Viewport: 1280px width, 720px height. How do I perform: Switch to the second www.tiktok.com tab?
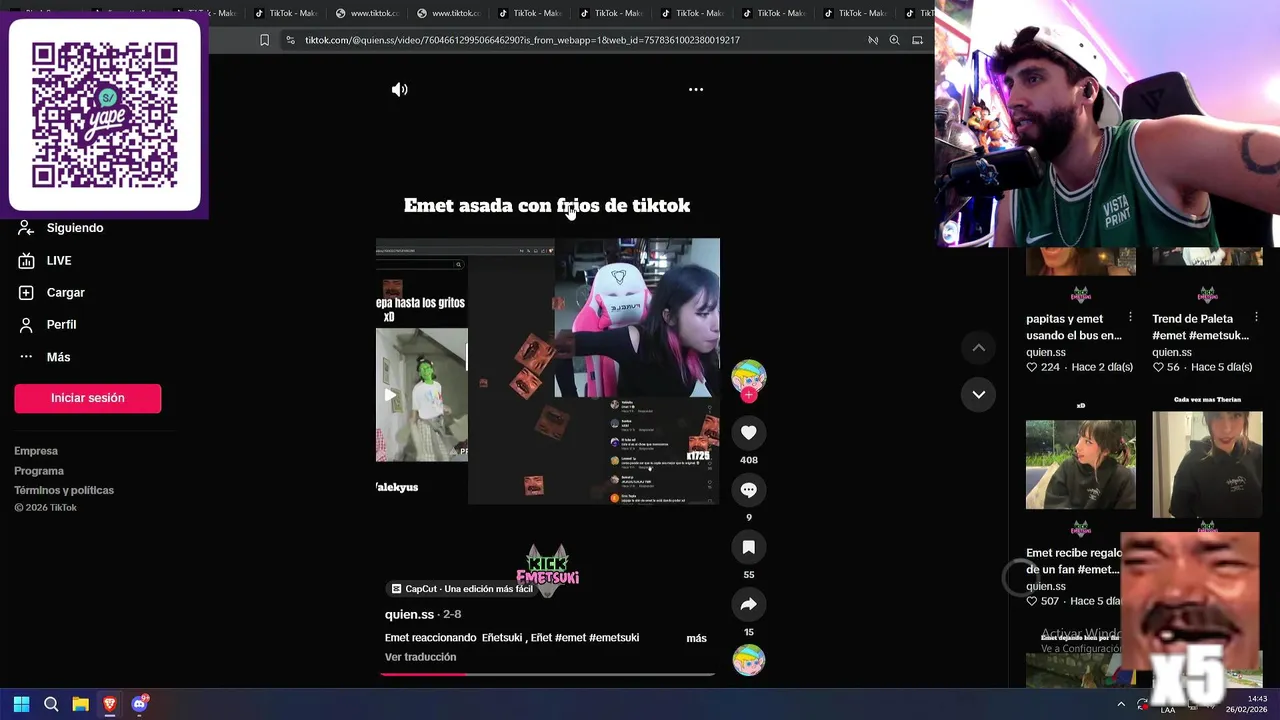448,13
